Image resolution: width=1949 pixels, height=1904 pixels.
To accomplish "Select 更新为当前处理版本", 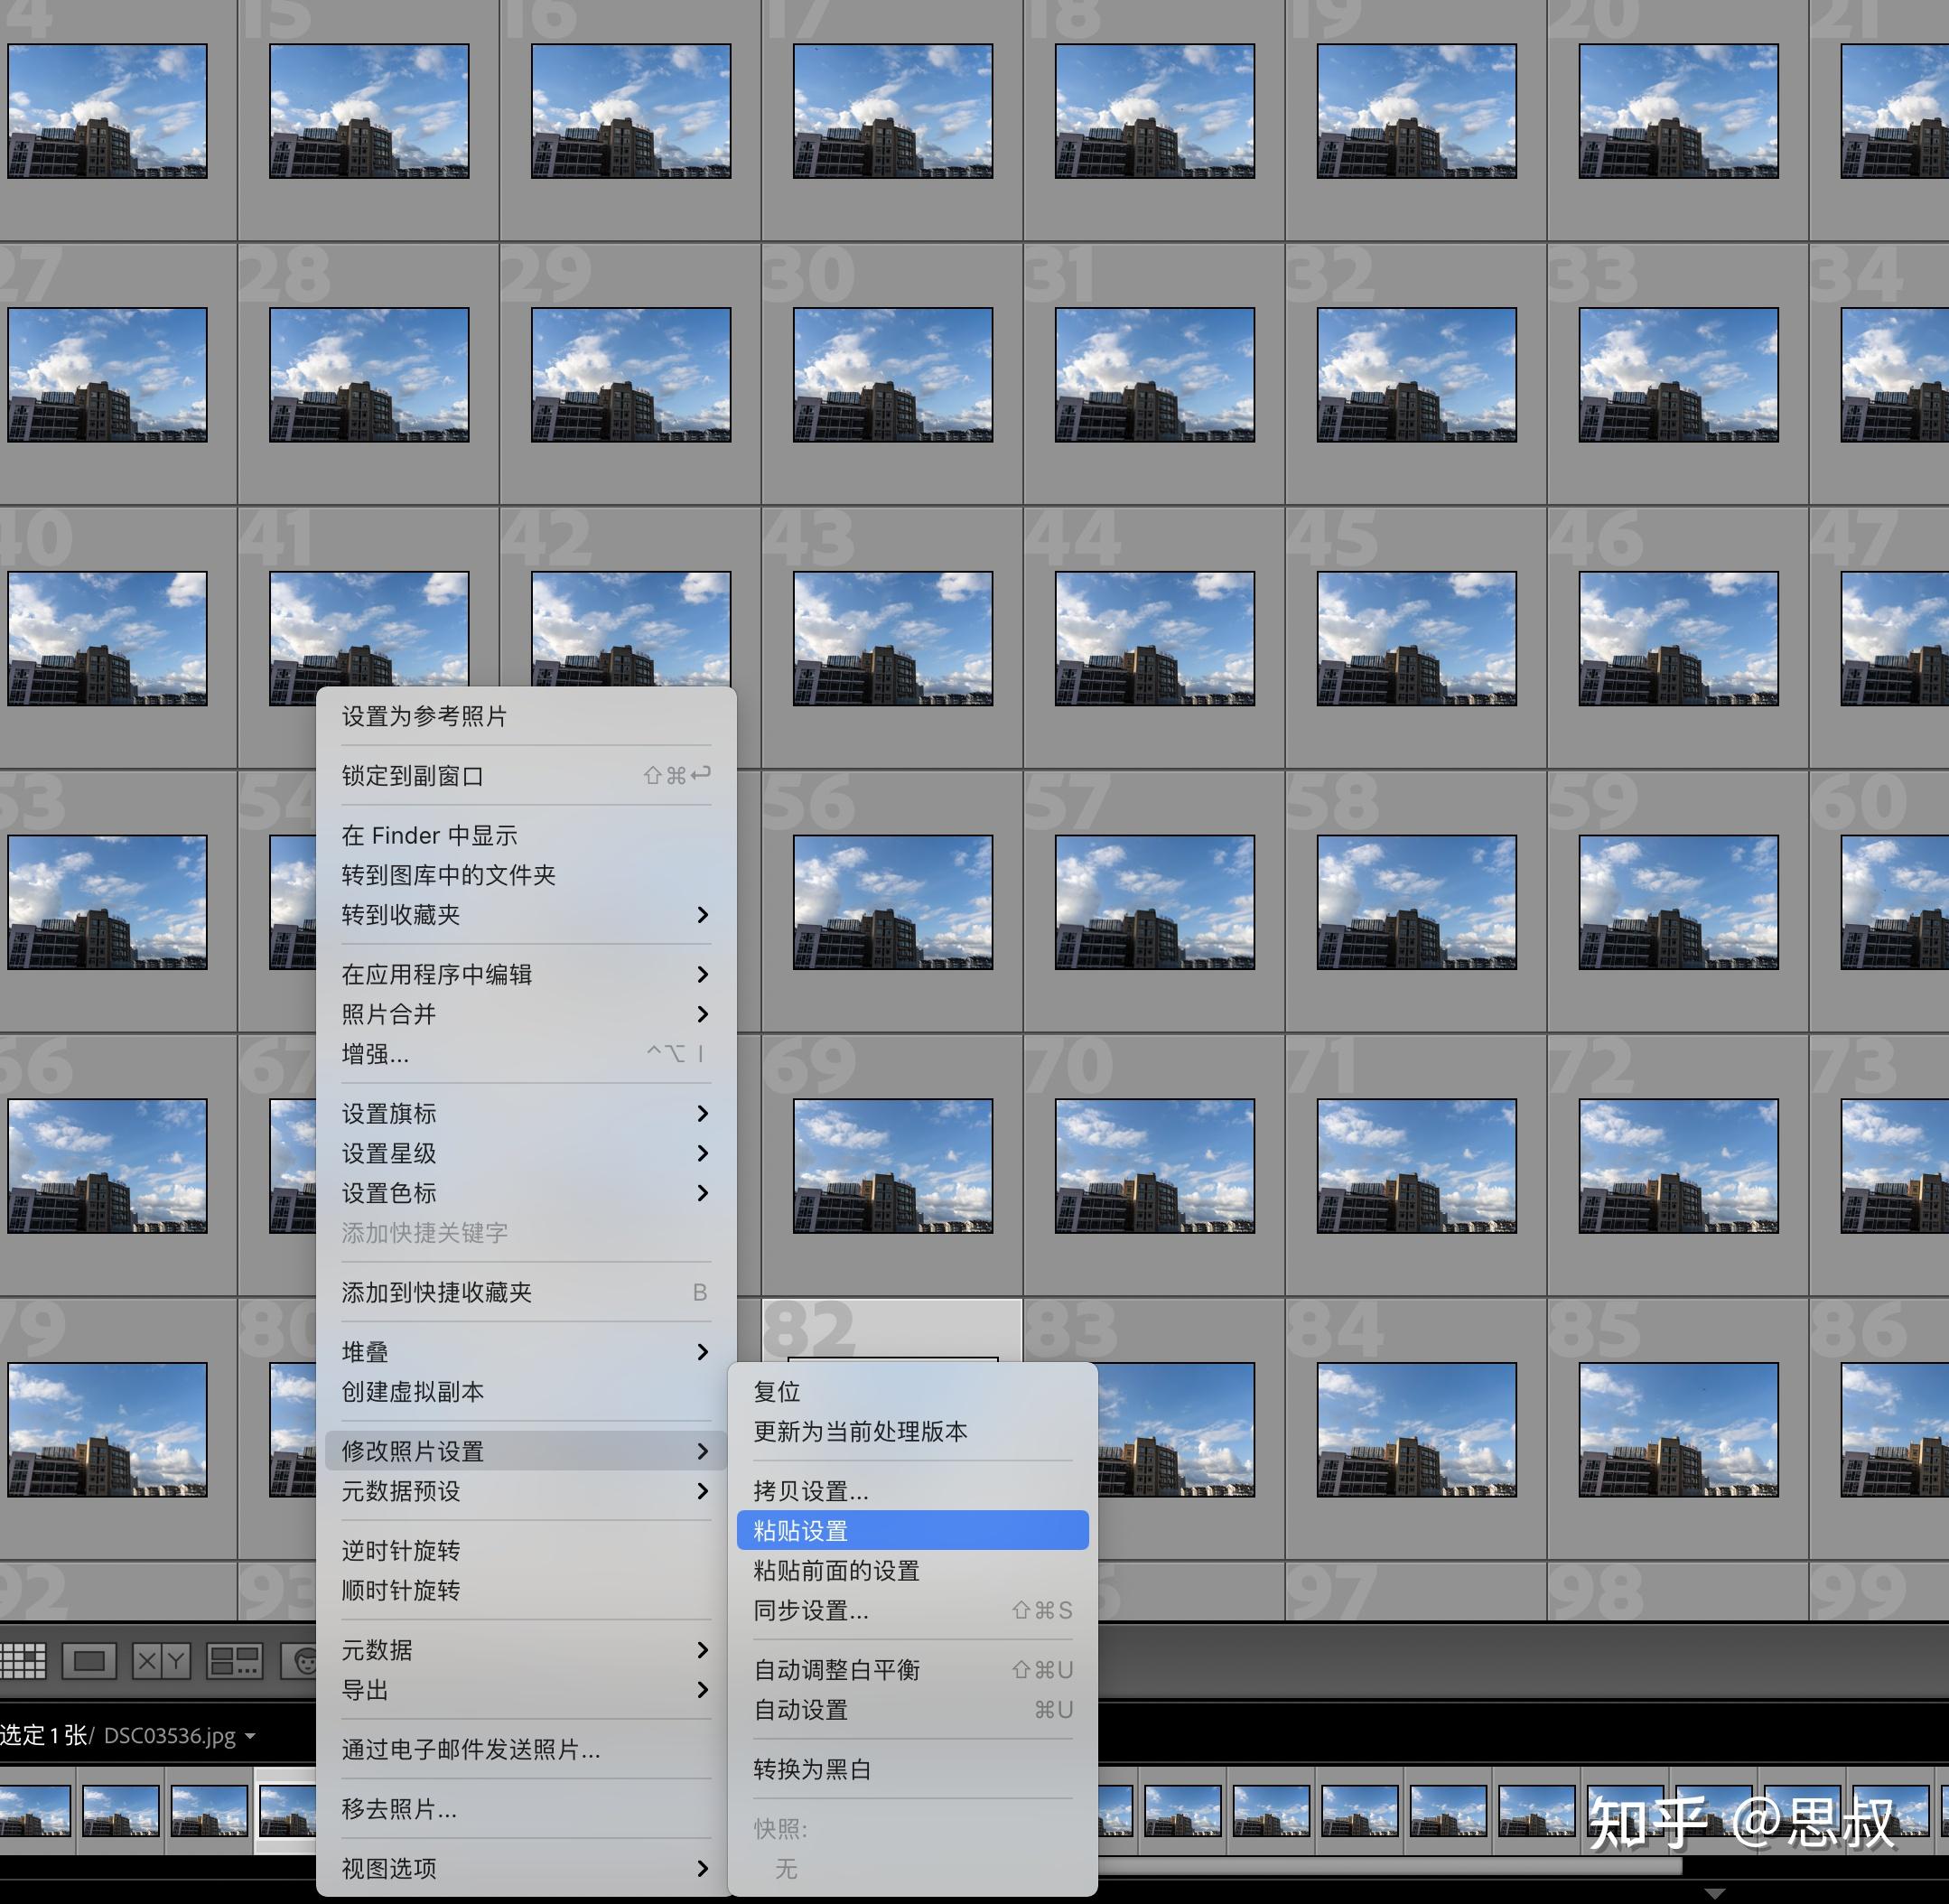I will tap(913, 1432).
